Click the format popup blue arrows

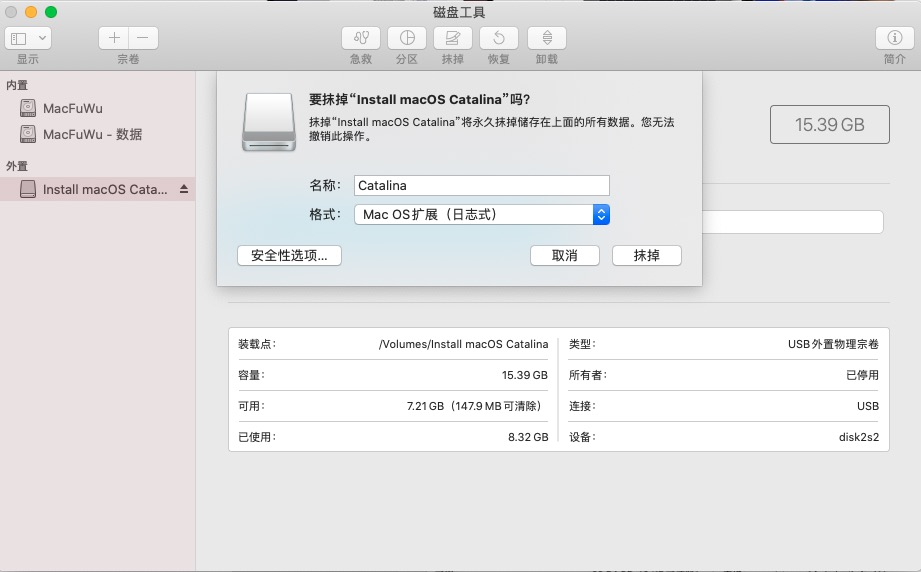click(601, 214)
